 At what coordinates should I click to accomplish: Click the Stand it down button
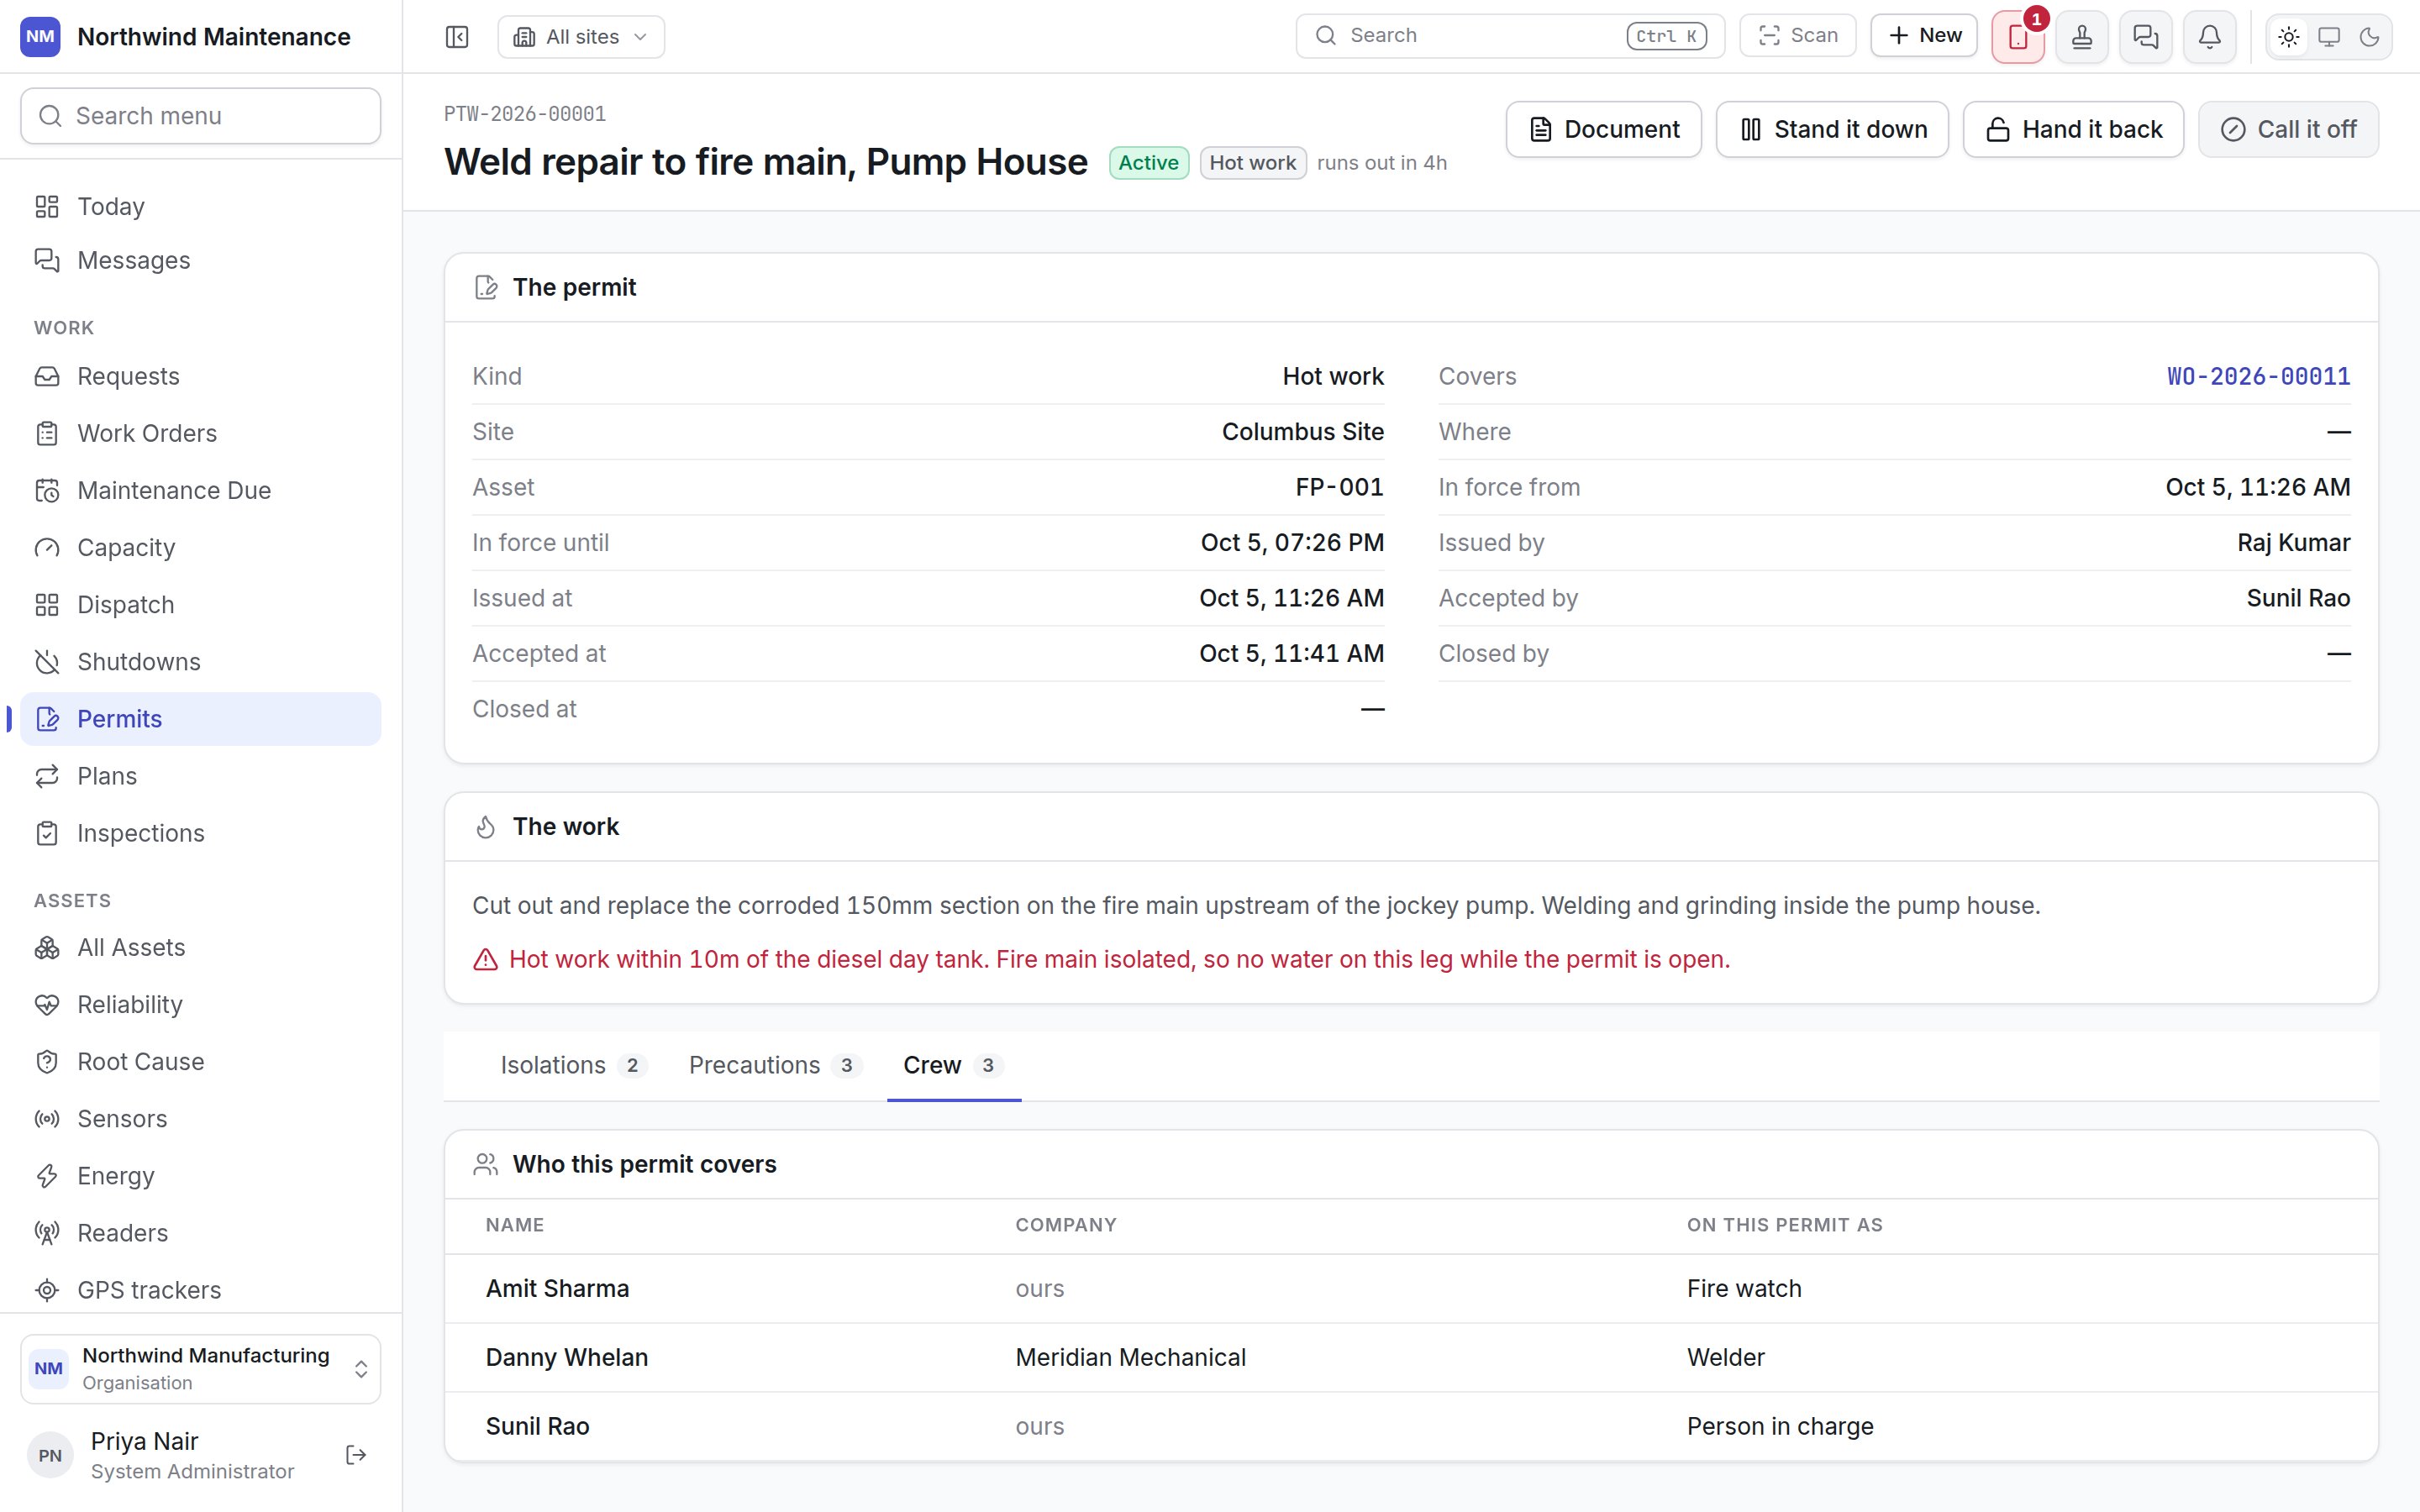(1832, 130)
